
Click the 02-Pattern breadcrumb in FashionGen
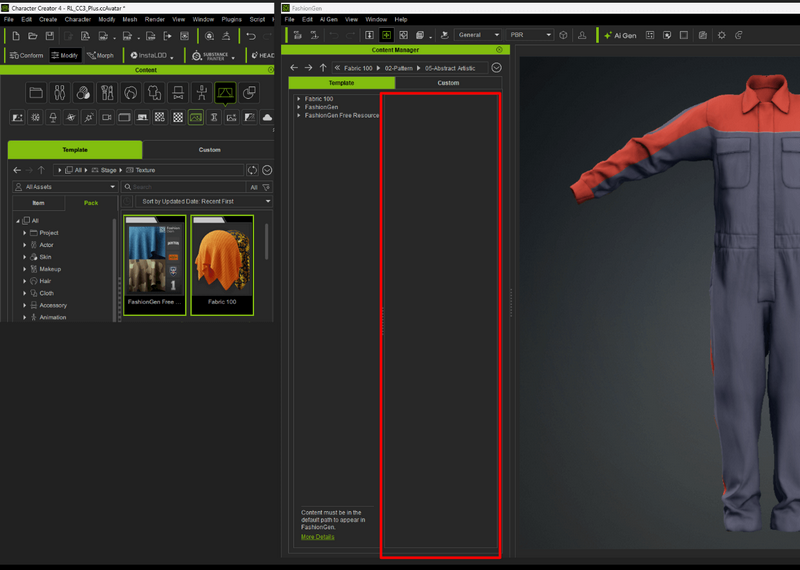point(398,68)
